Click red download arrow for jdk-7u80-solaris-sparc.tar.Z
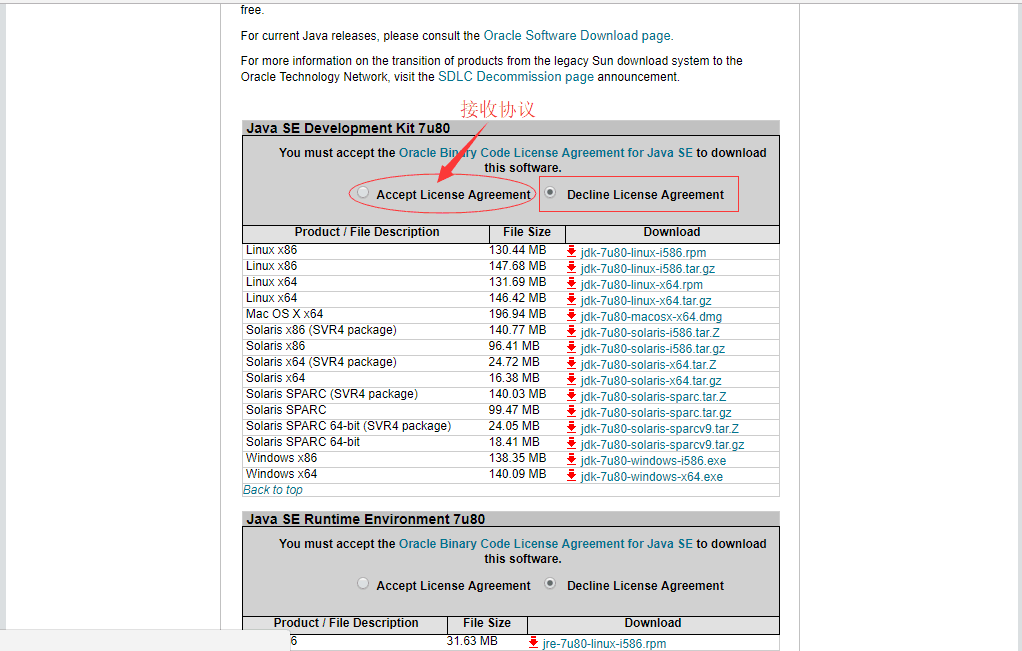The image size is (1022, 651). [572, 396]
